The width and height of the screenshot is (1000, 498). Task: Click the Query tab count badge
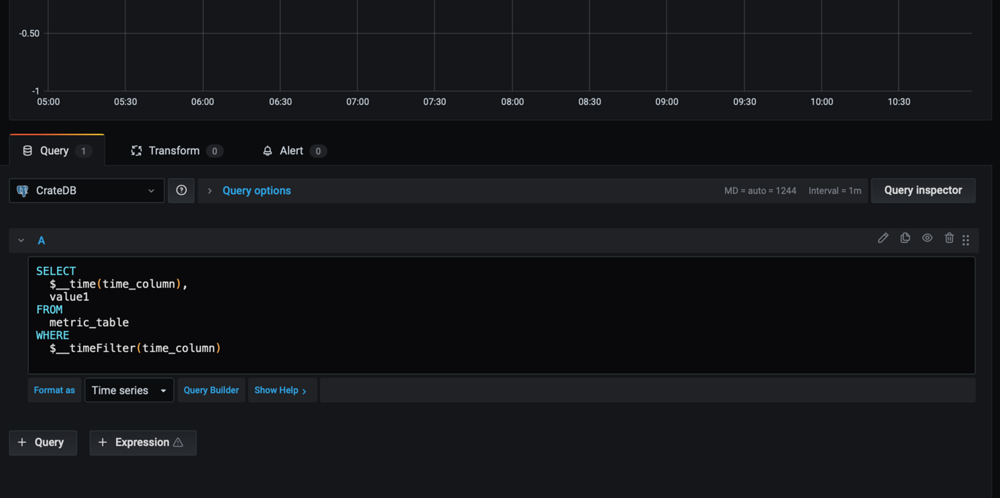point(84,151)
